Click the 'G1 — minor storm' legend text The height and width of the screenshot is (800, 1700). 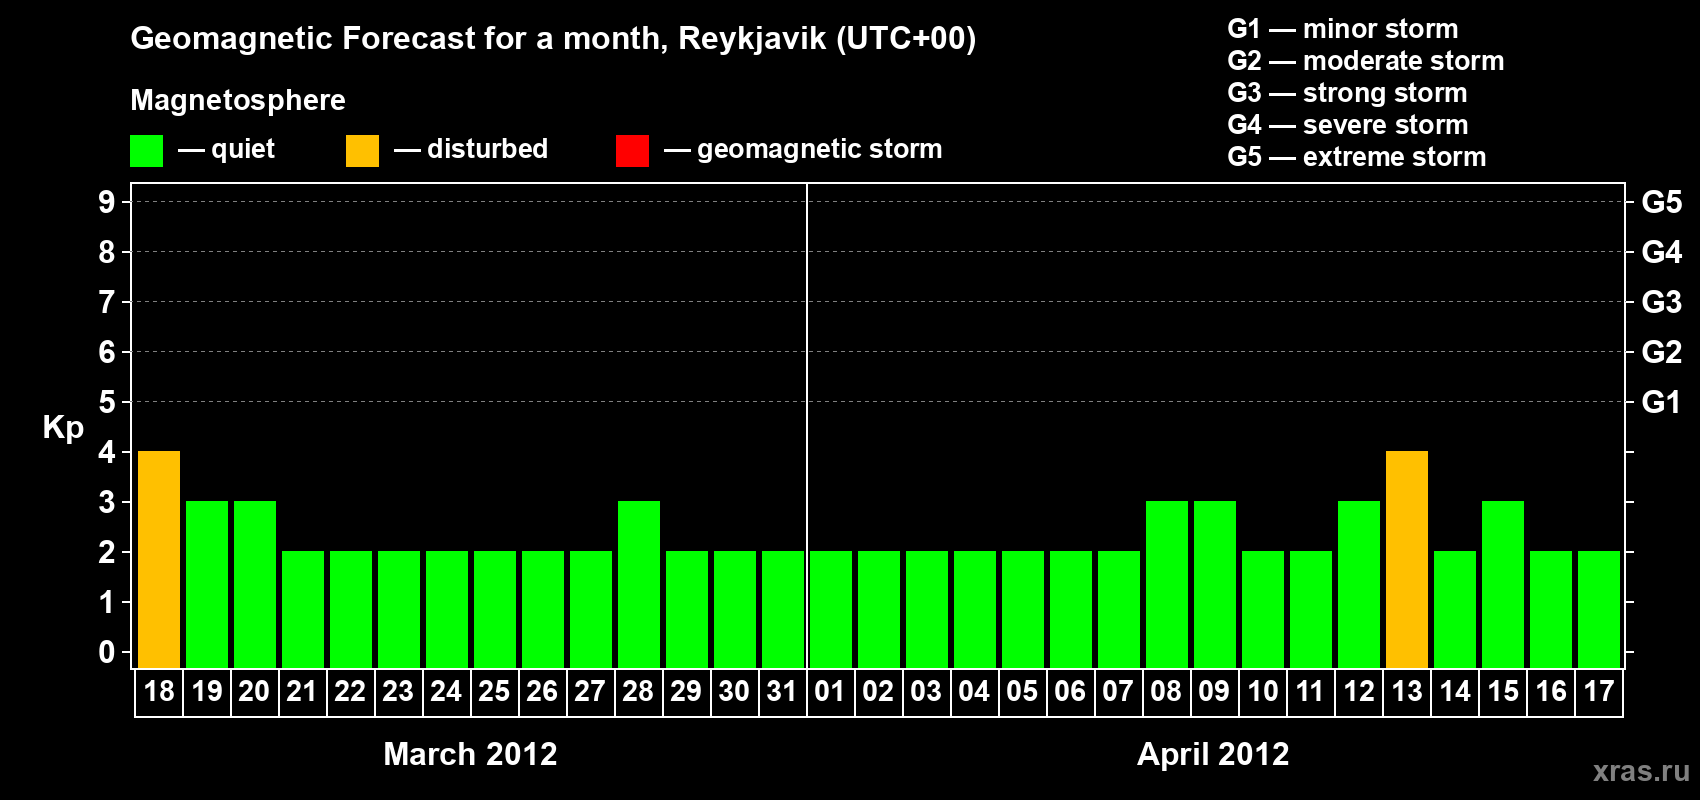click(1343, 29)
